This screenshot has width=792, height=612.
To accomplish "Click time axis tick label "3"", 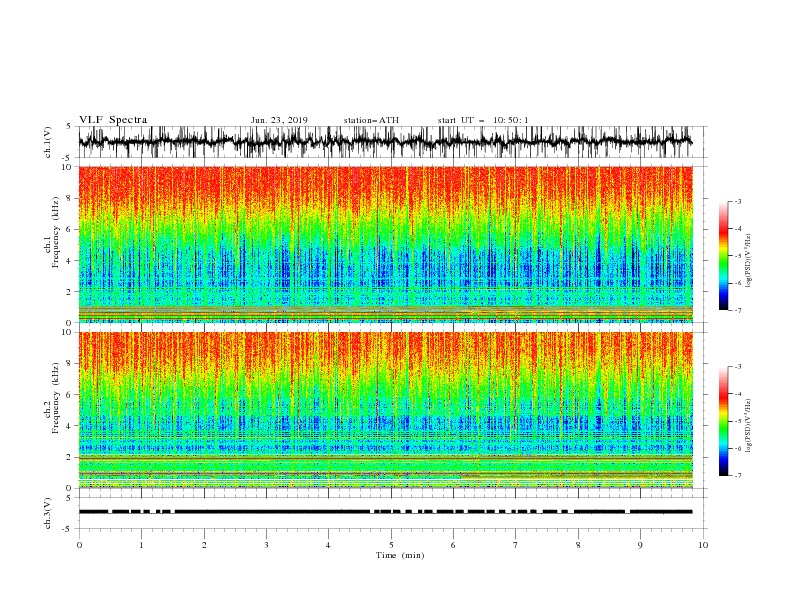I will (266, 545).
